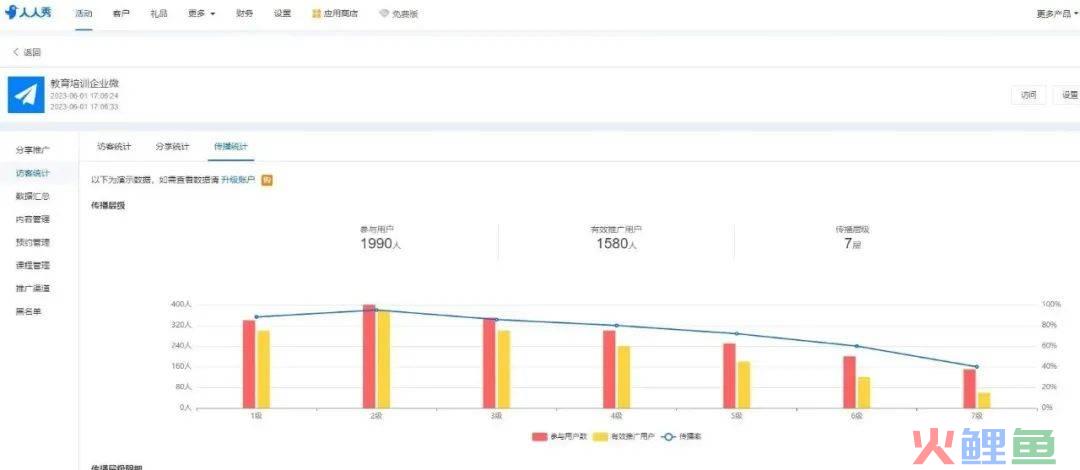
Task: Select 数据汇总 in the left sidebar
Action: (33, 196)
